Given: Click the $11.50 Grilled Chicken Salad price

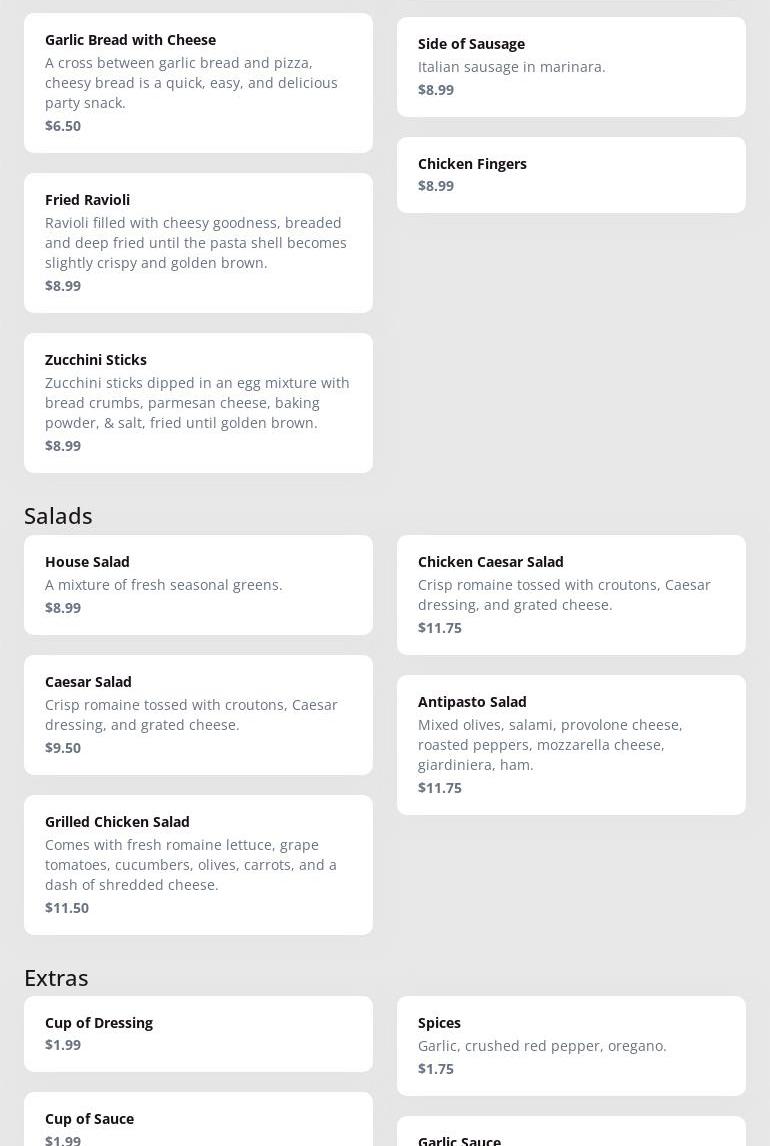Looking at the screenshot, I should tap(67, 907).
